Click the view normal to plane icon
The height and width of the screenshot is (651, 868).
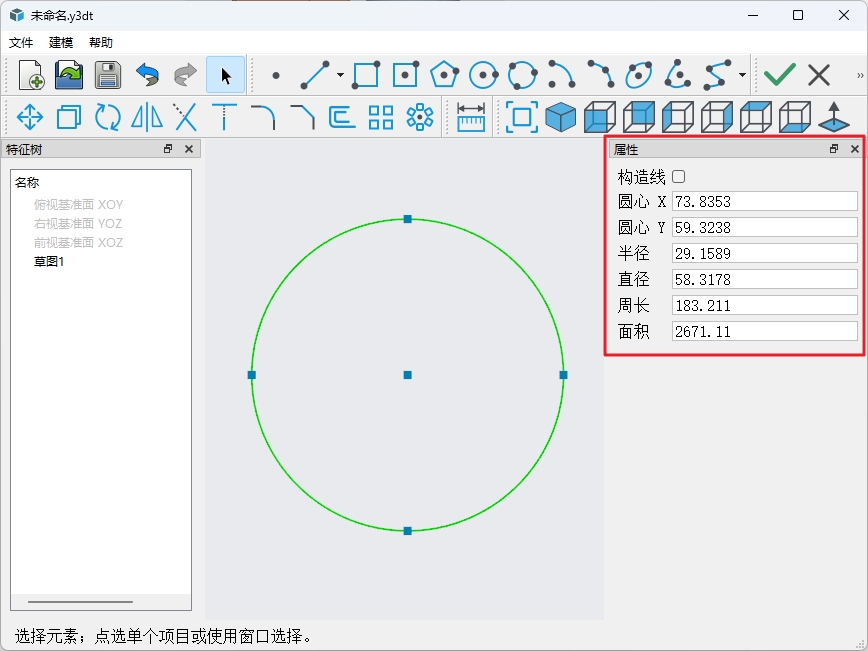pyautogui.click(x=834, y=117)
